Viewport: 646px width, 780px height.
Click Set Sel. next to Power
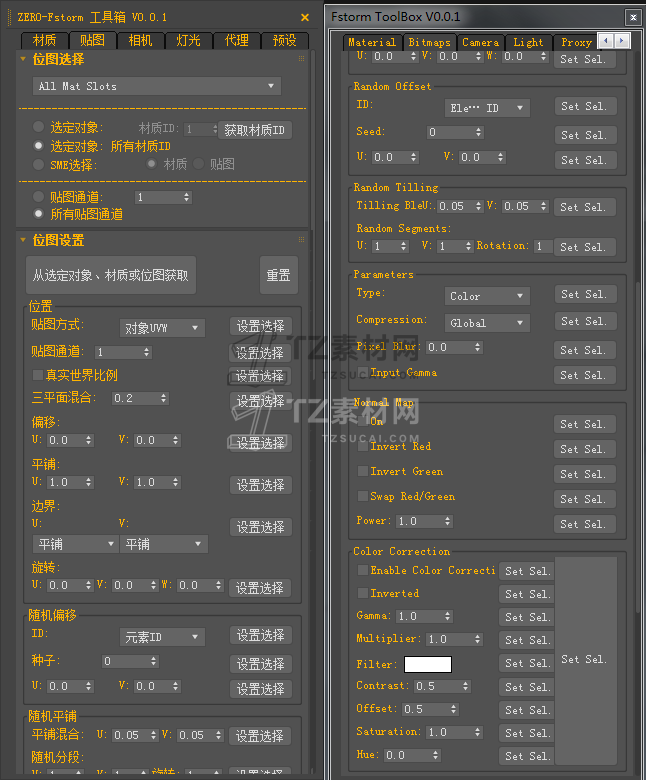[585, 524]
